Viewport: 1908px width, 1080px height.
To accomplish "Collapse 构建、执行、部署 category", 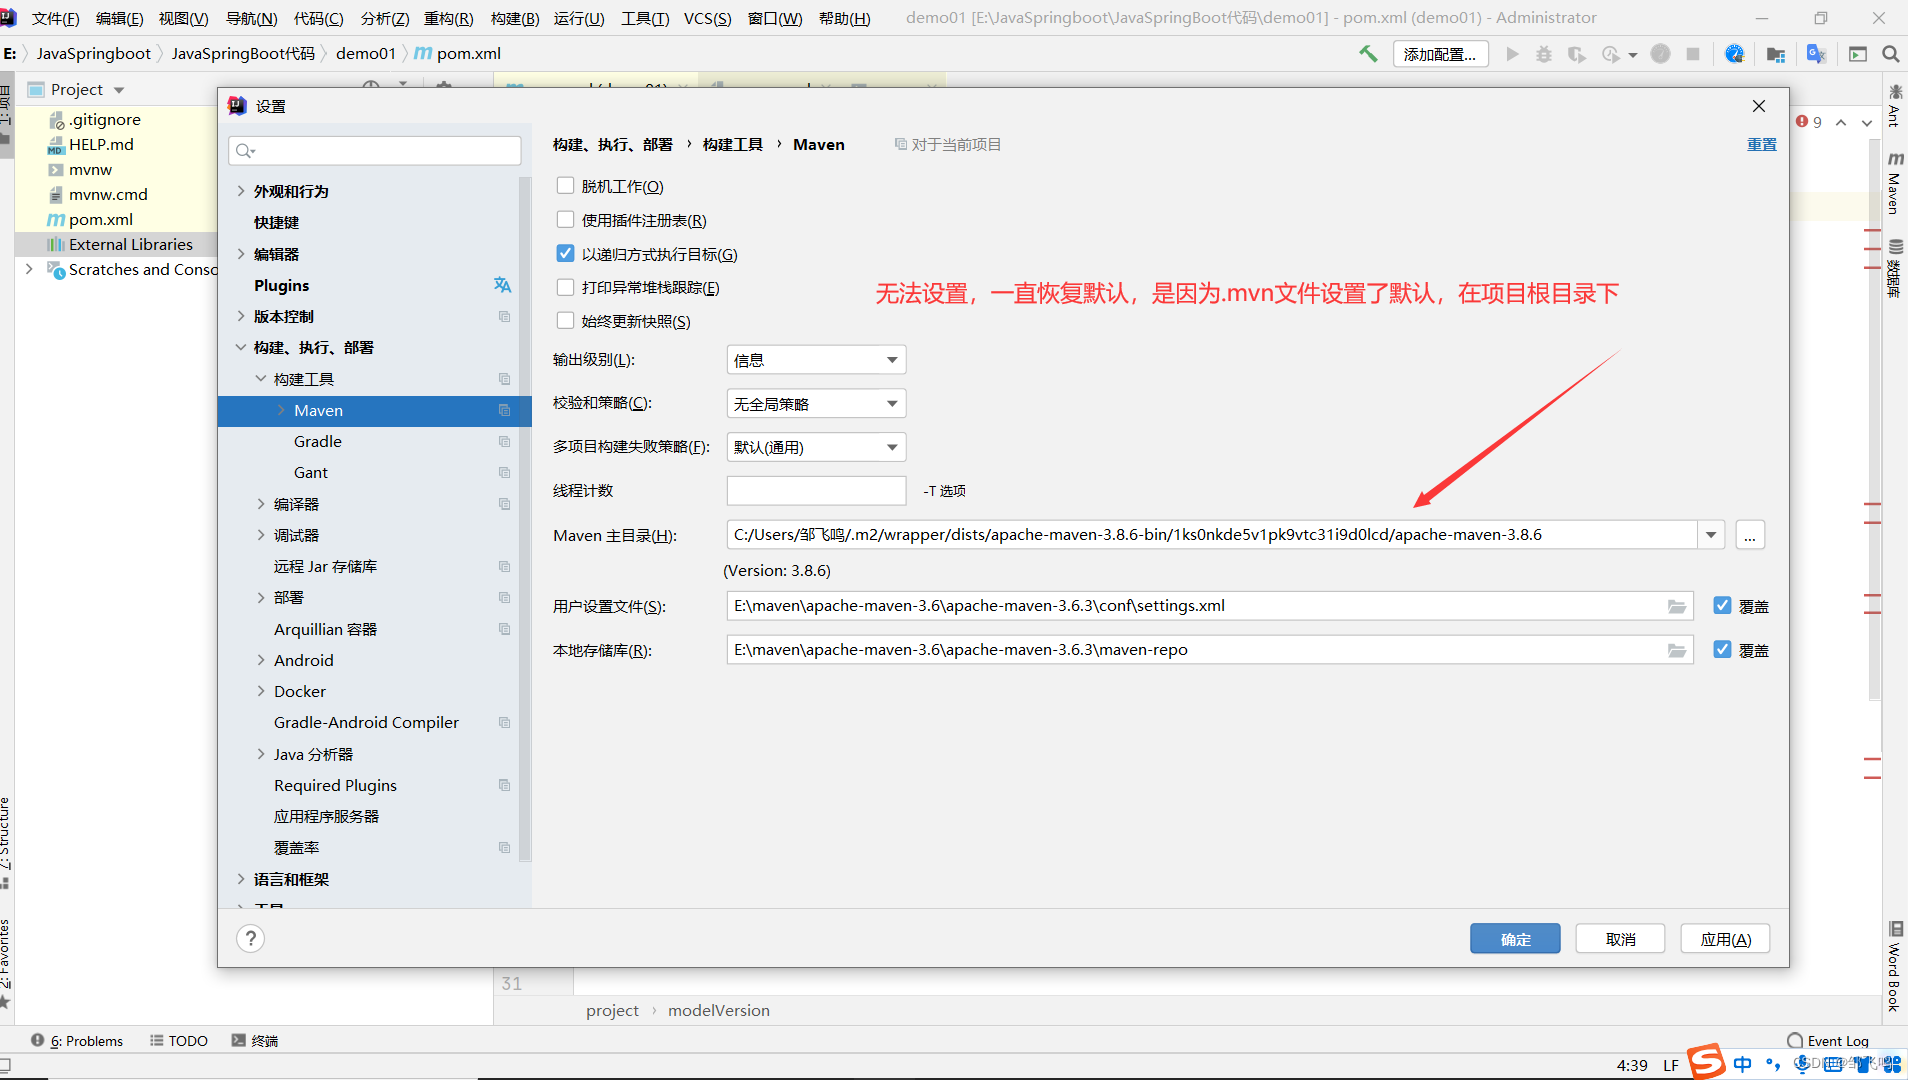I will (241, 347).
